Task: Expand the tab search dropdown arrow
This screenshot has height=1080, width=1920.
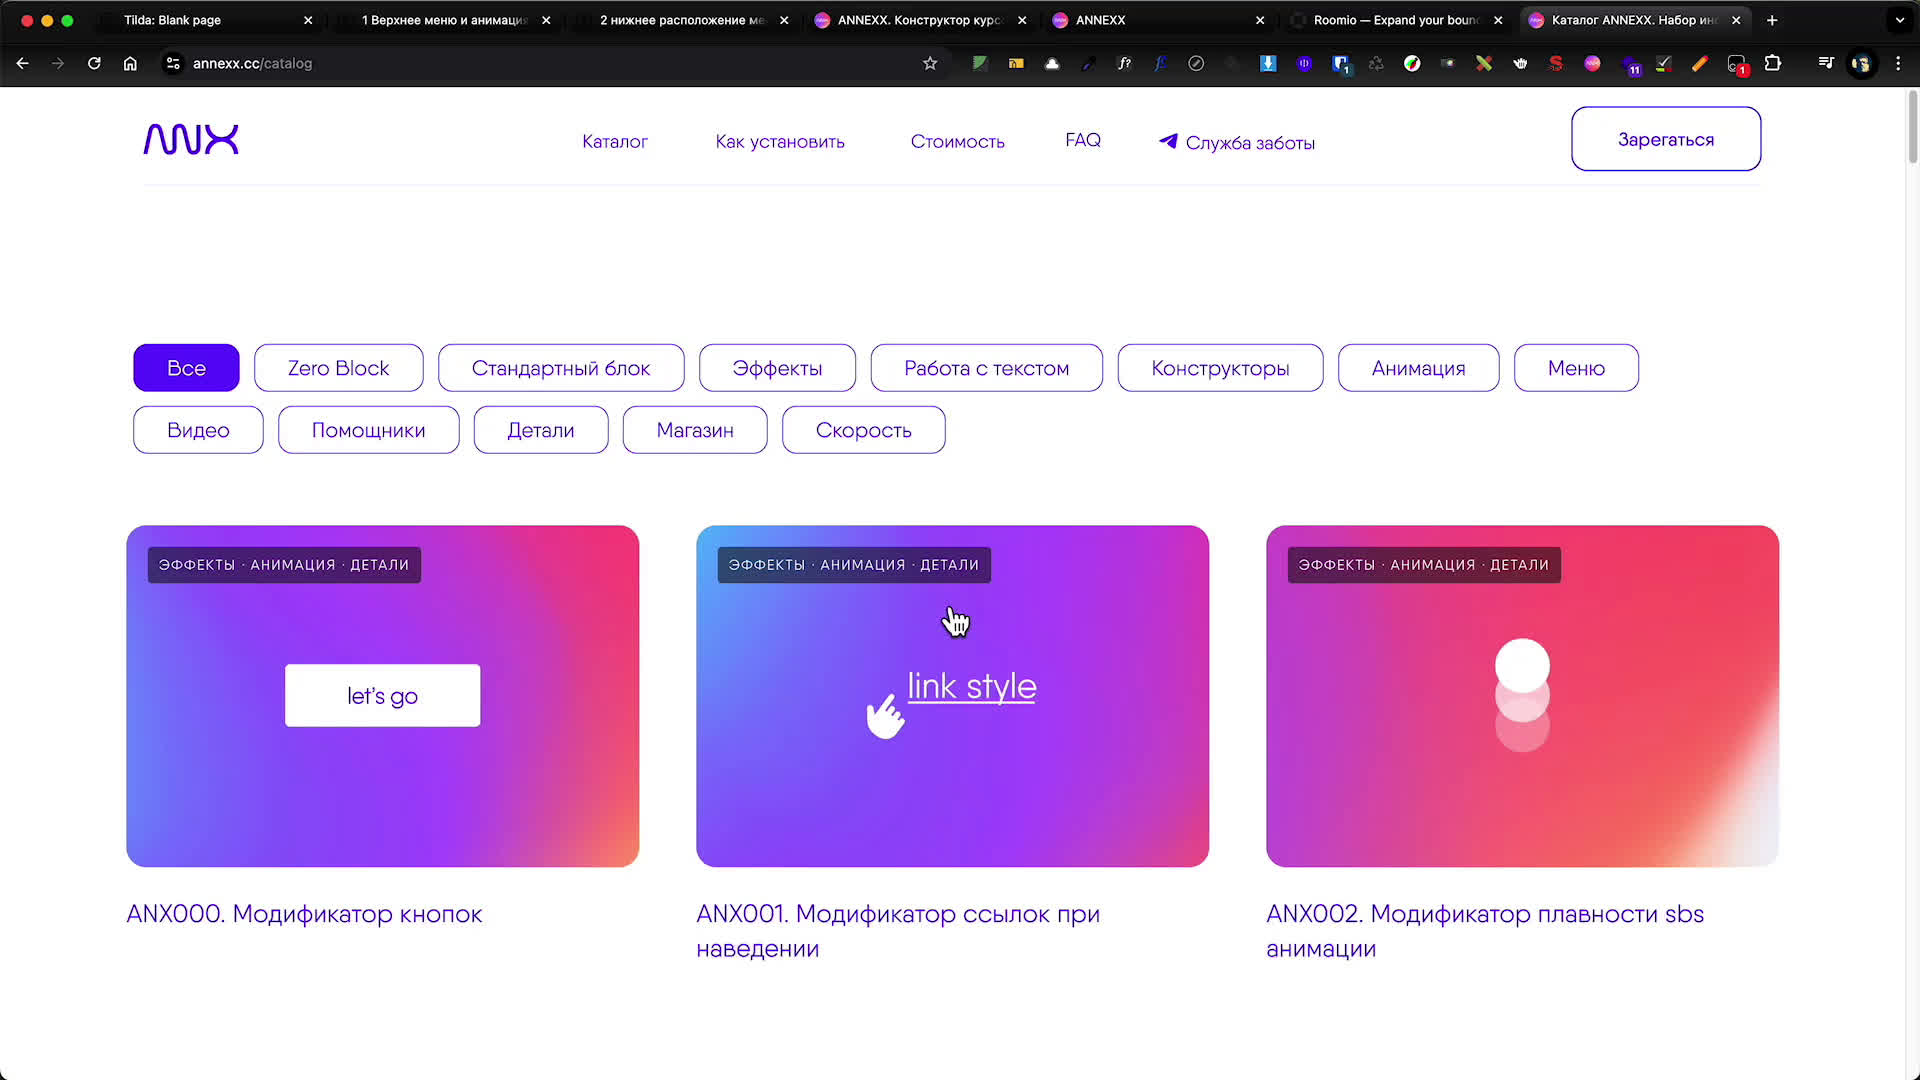Action: (1900, 20)
